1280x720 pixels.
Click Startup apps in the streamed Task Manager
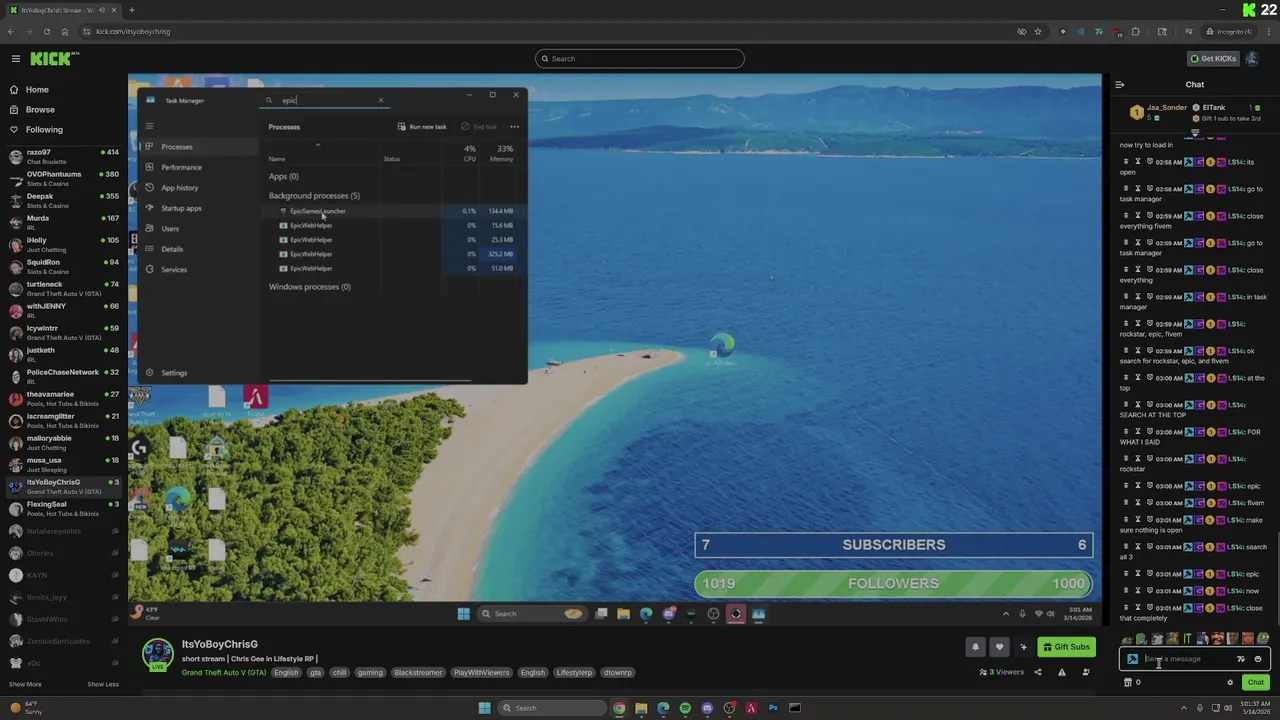coord(181,208)
